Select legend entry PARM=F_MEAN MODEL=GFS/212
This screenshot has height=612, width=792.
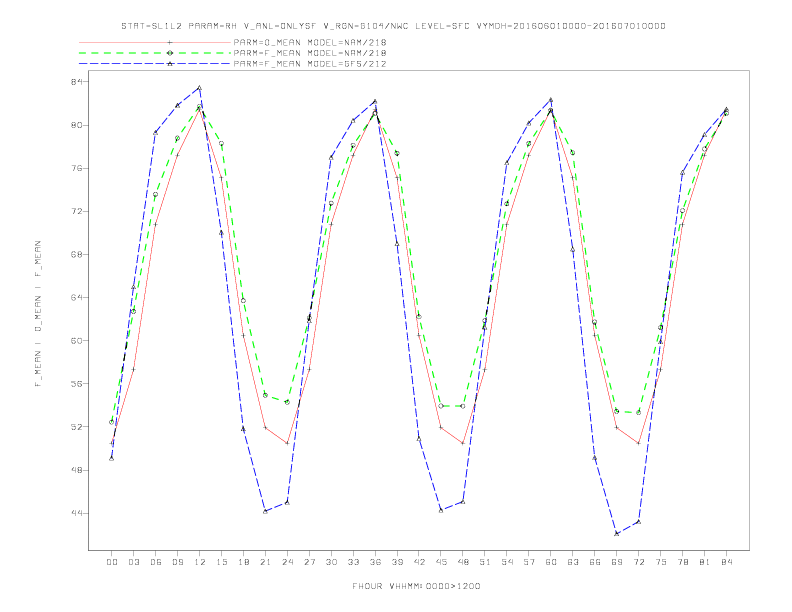tap(310, 64)
